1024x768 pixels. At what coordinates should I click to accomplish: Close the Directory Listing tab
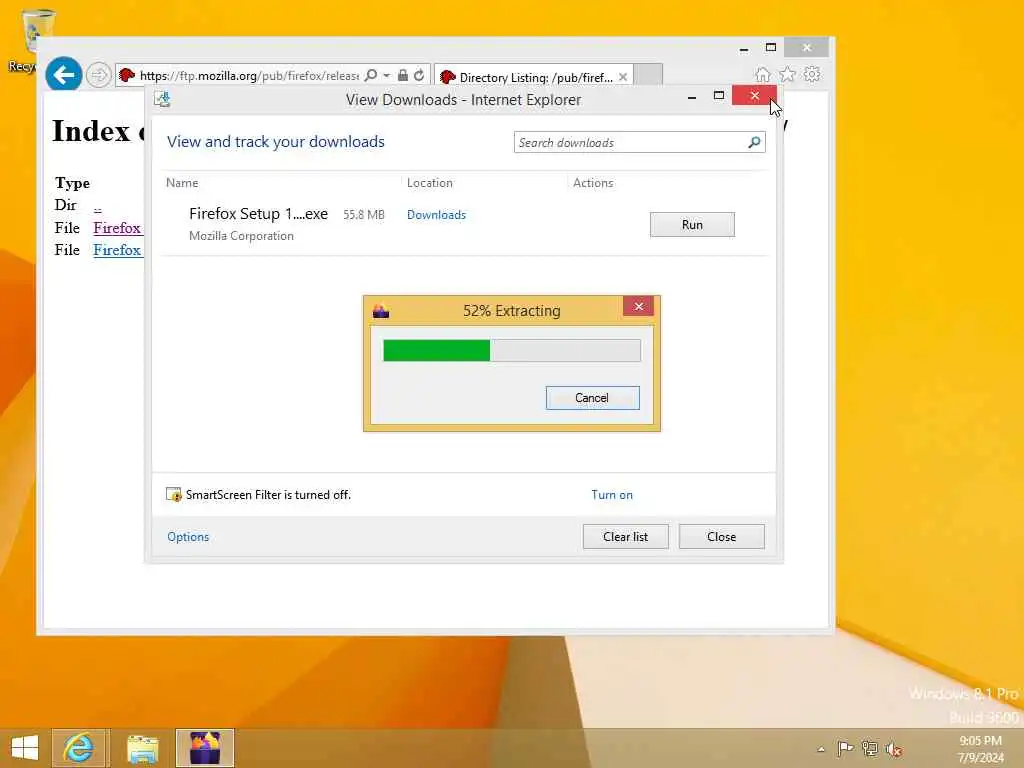623,77
